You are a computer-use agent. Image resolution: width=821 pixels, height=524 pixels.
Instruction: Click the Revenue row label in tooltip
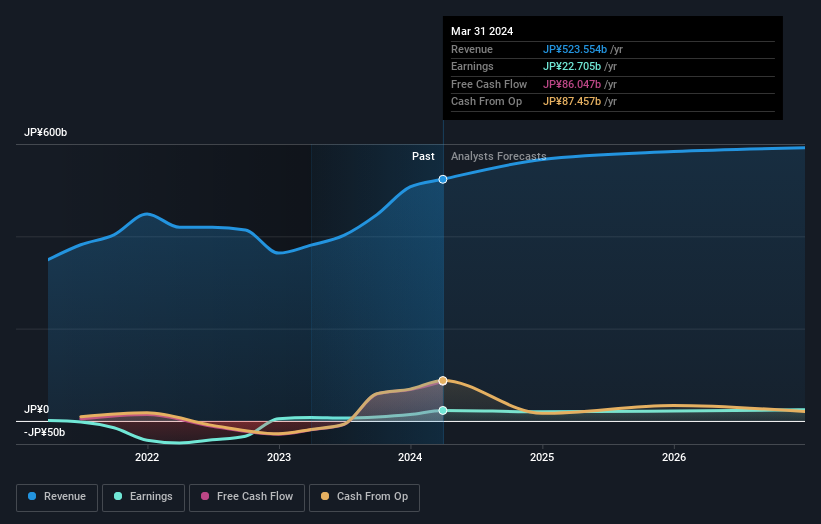click(472, 49)
